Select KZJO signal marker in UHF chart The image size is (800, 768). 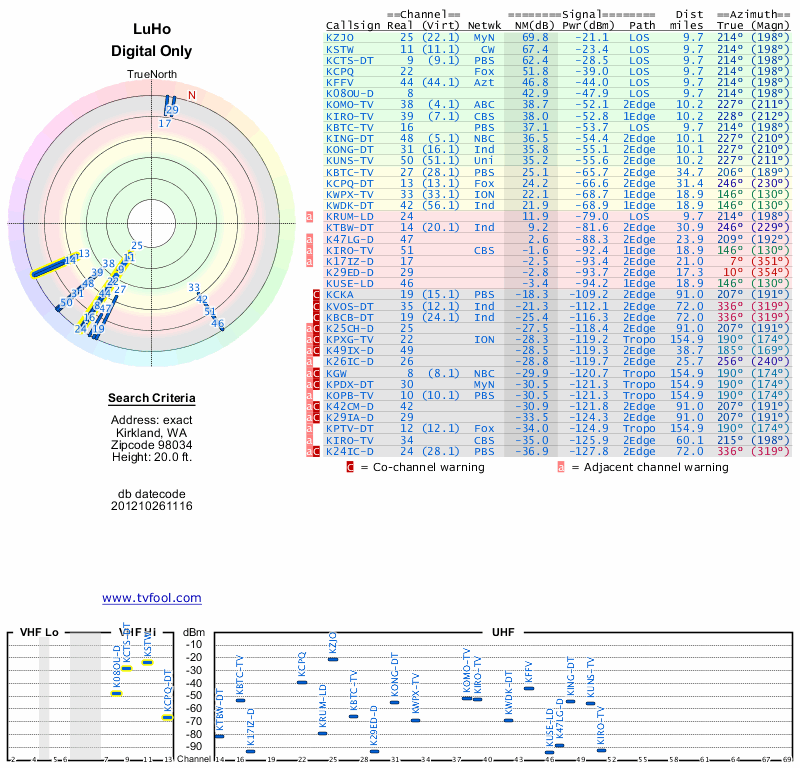tap(333, 659)
